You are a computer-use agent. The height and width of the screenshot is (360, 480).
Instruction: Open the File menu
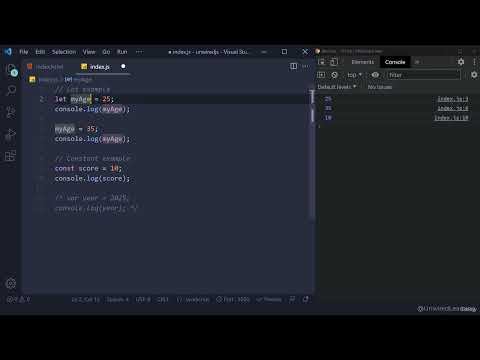24,52
